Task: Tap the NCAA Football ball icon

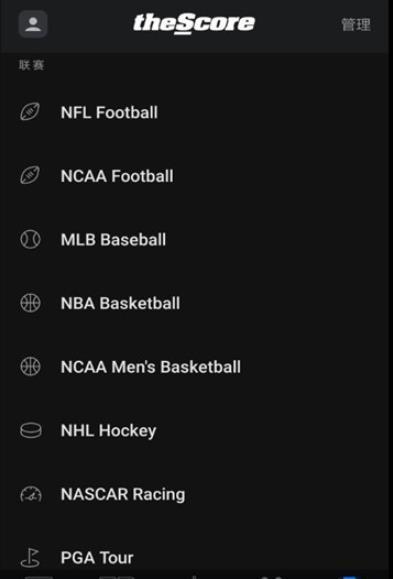Action: point(30,175)
